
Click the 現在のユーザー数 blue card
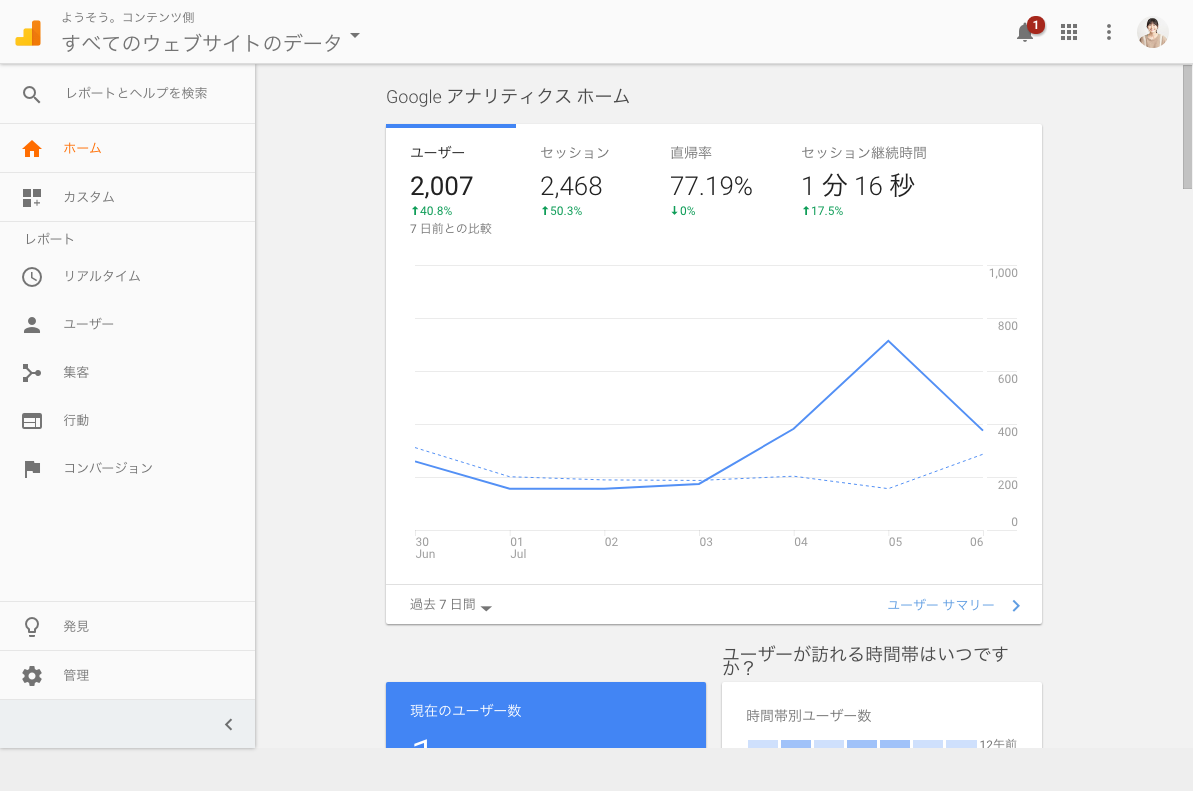click(546, 715)
